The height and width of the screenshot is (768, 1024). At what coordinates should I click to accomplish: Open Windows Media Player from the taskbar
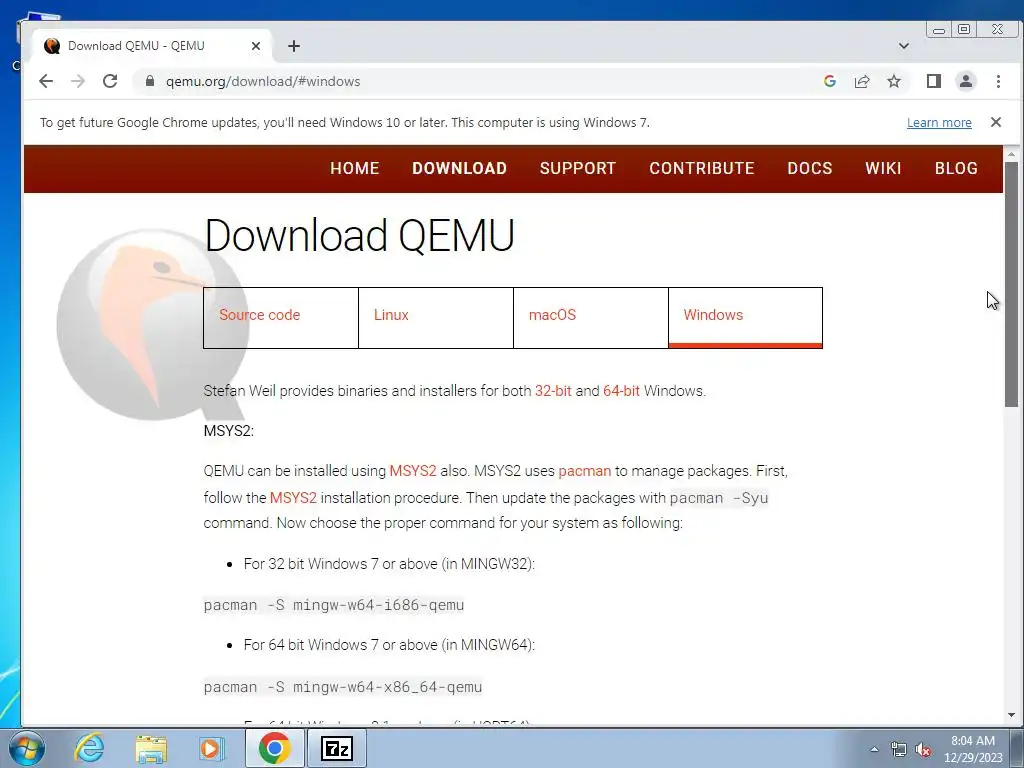[211, 748]
